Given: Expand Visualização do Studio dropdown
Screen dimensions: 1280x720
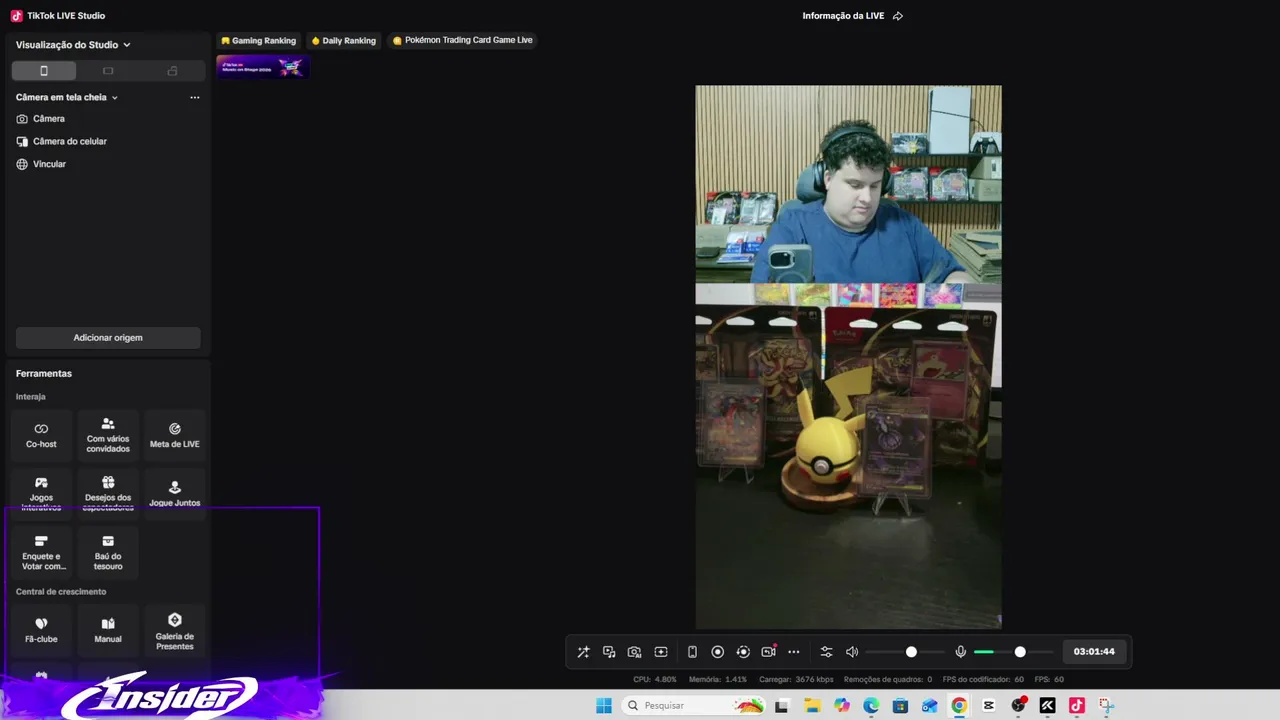Looking at the screenshot, I should pyautogui.click(x=73, y=45).
